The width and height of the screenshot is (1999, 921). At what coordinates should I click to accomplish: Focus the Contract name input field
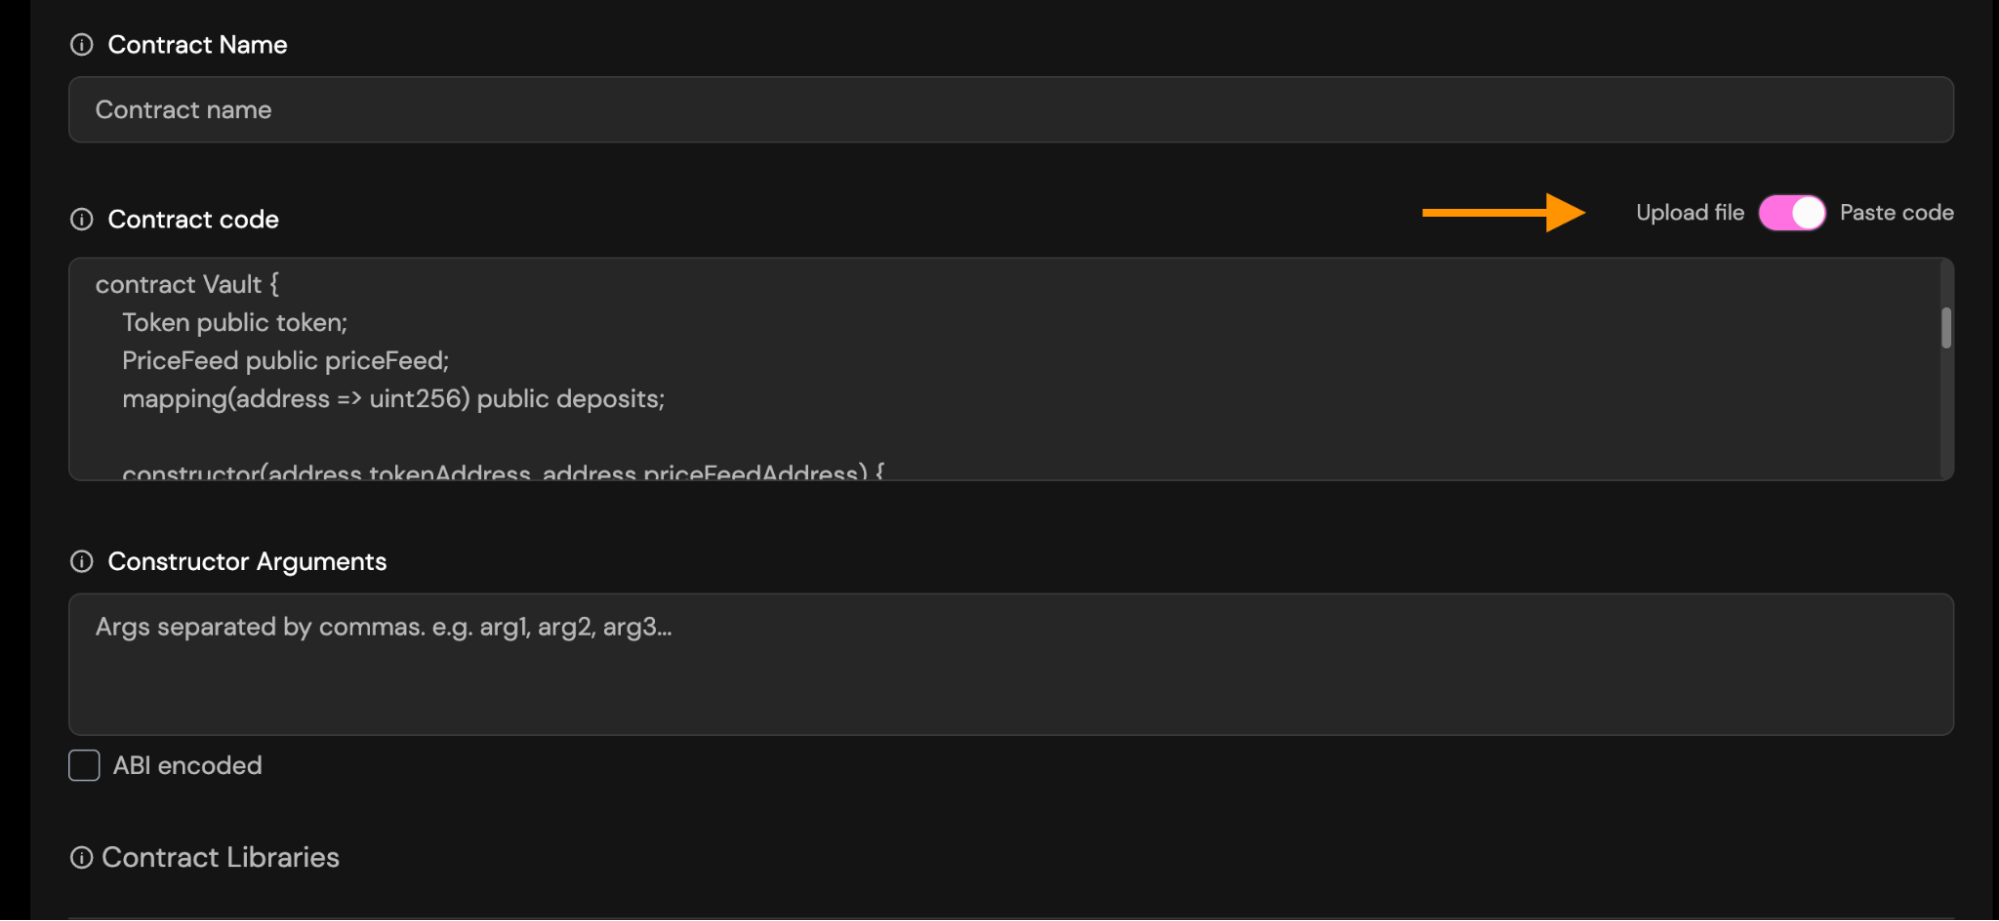coord(1010,110)
